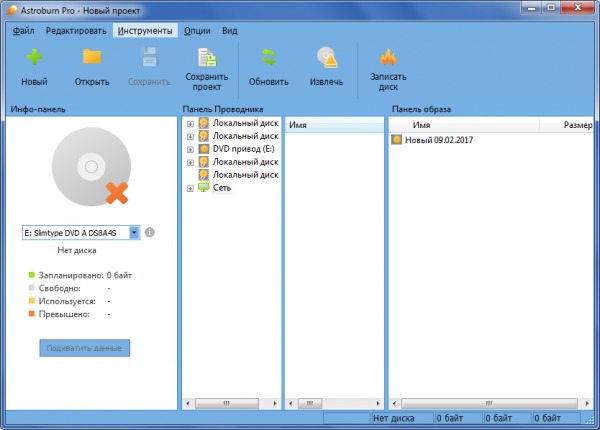Click the Новый green plus icon
Screen dimensions: 600x430
pyautogui.click(x=34, y=59)
